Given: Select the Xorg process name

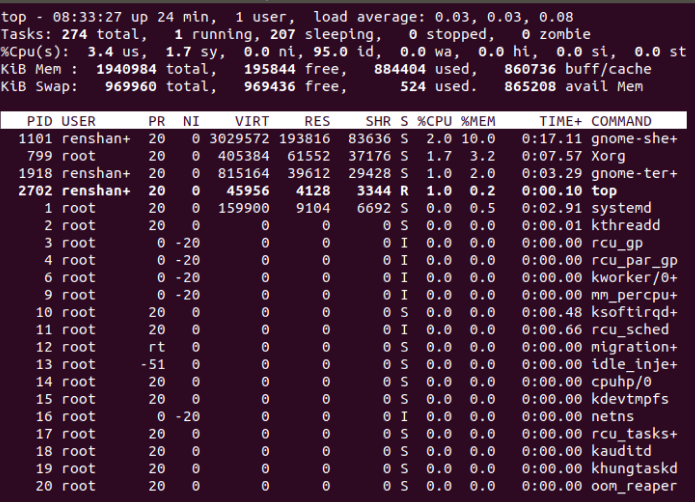Looking at the screenshot, I should (x=608, y=156).
